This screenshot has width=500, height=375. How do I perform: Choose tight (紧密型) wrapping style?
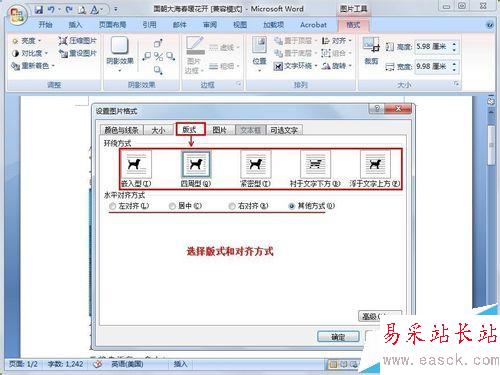tap(255, 168)
